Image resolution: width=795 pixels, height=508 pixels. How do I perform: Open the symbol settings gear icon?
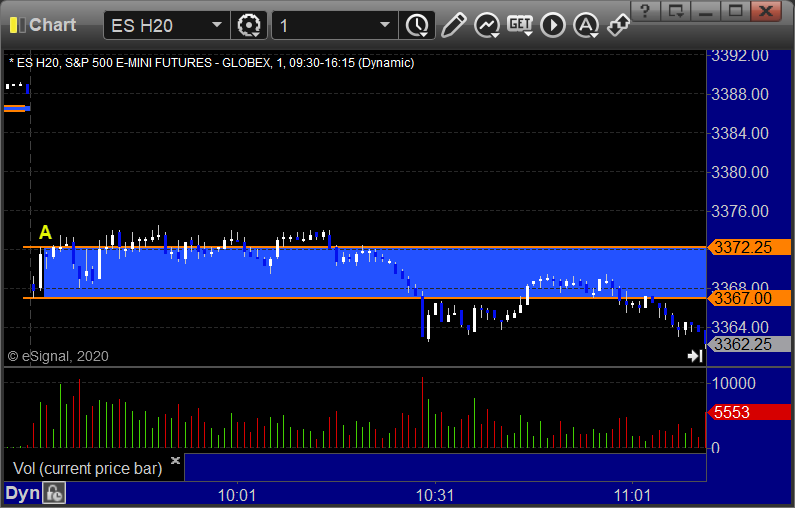(249, 25)
